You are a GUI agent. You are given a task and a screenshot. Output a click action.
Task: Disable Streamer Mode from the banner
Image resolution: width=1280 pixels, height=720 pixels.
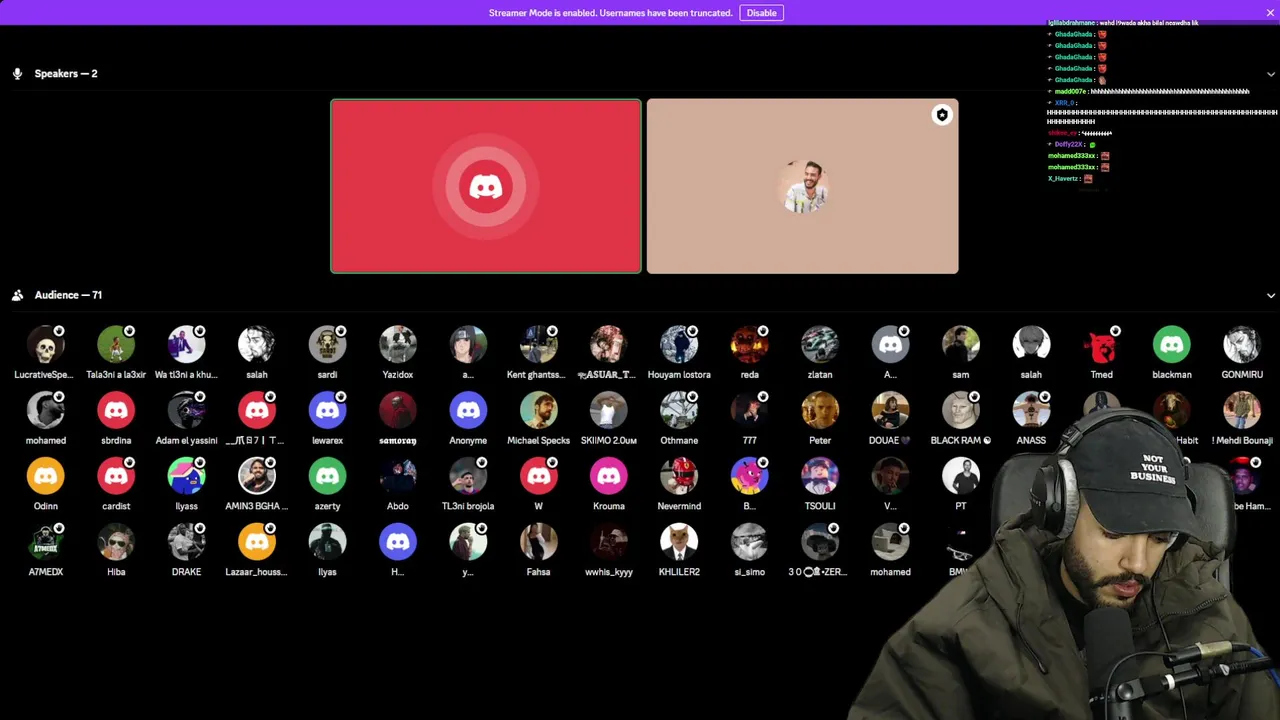(761, 13)
